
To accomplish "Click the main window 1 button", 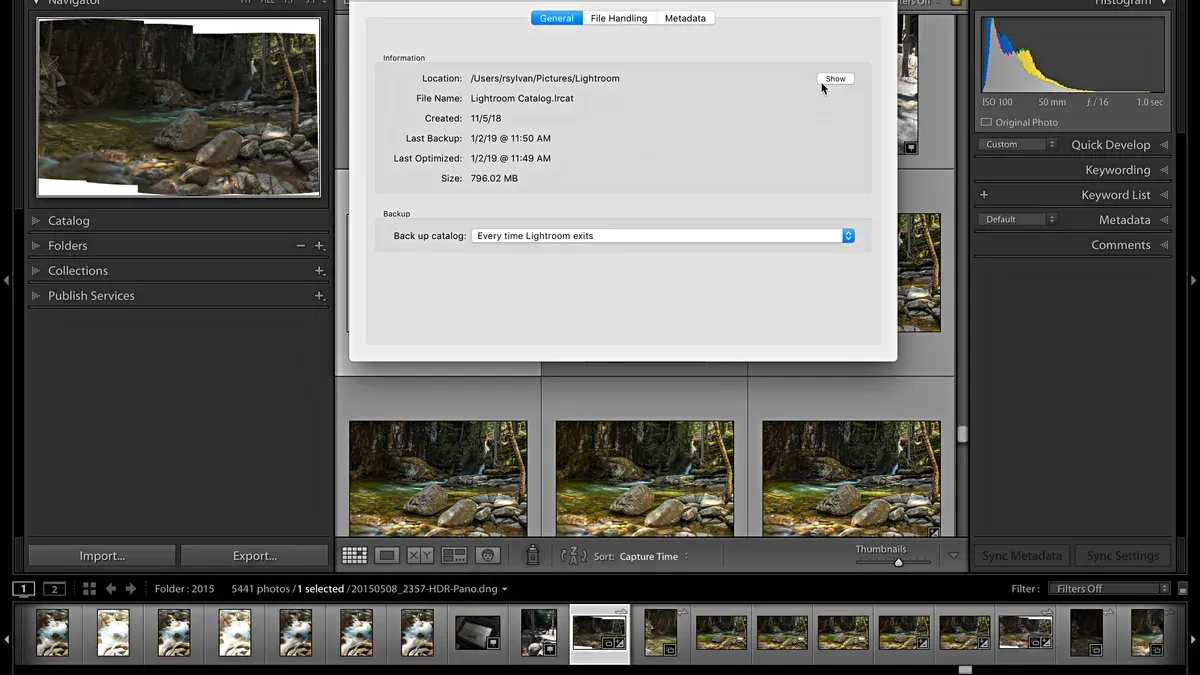I will tap(24, 589).
